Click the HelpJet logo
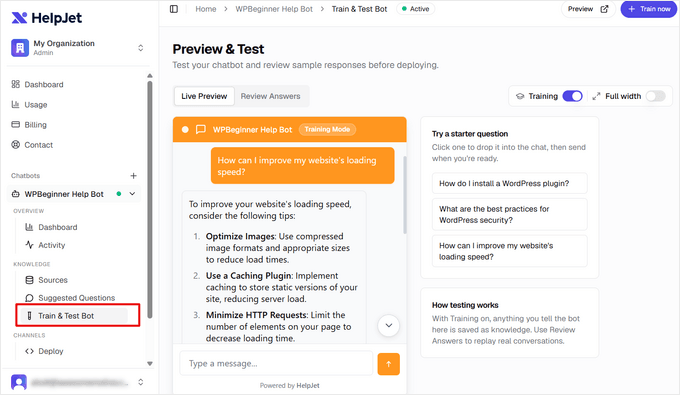 coord(46,18)
